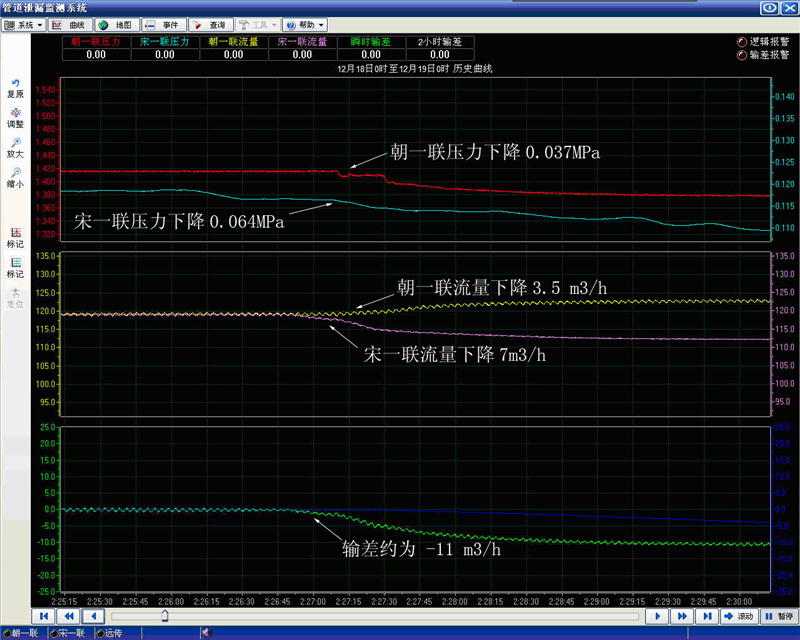Viewport: 800px width, 640px height.
Task: Expand the 帮助 (help) dropdown menu
Action: pyautogui.click(x=304, y=24)
